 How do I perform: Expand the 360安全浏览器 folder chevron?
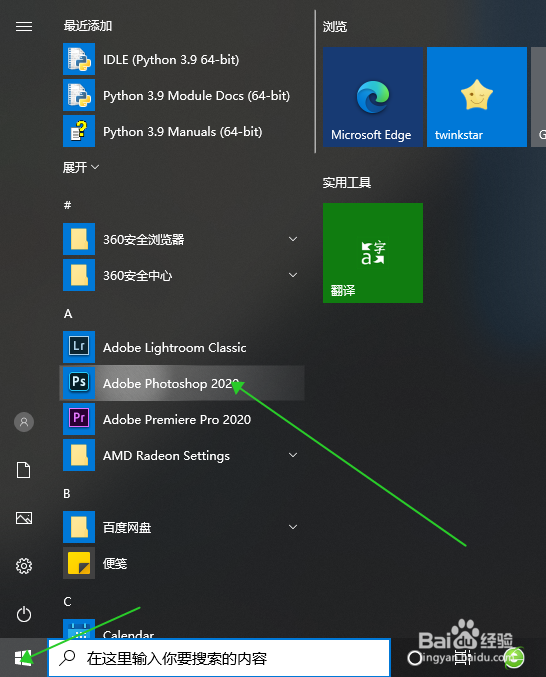pyautogui.click(x=293, y=239)
